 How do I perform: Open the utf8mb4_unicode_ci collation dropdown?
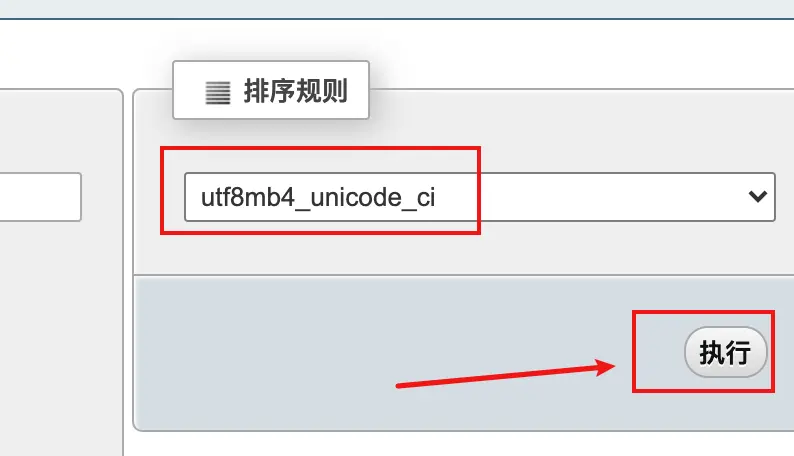[x=480, y=197]
